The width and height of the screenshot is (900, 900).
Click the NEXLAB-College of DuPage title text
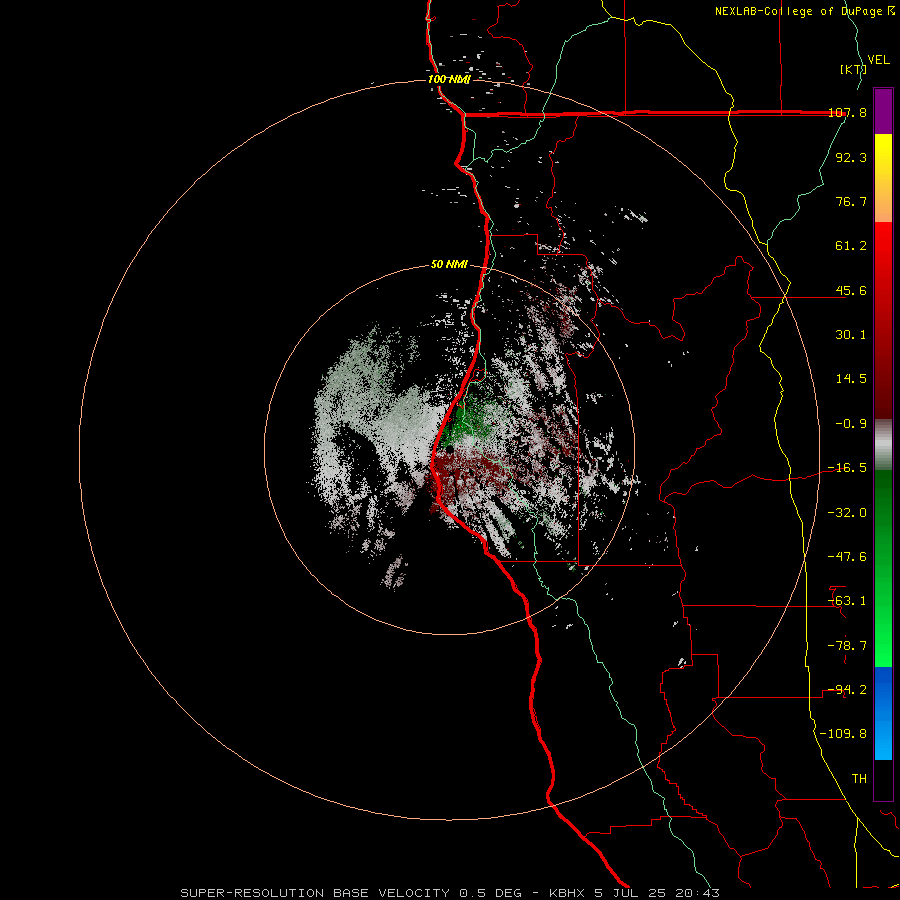pos(805,11)
